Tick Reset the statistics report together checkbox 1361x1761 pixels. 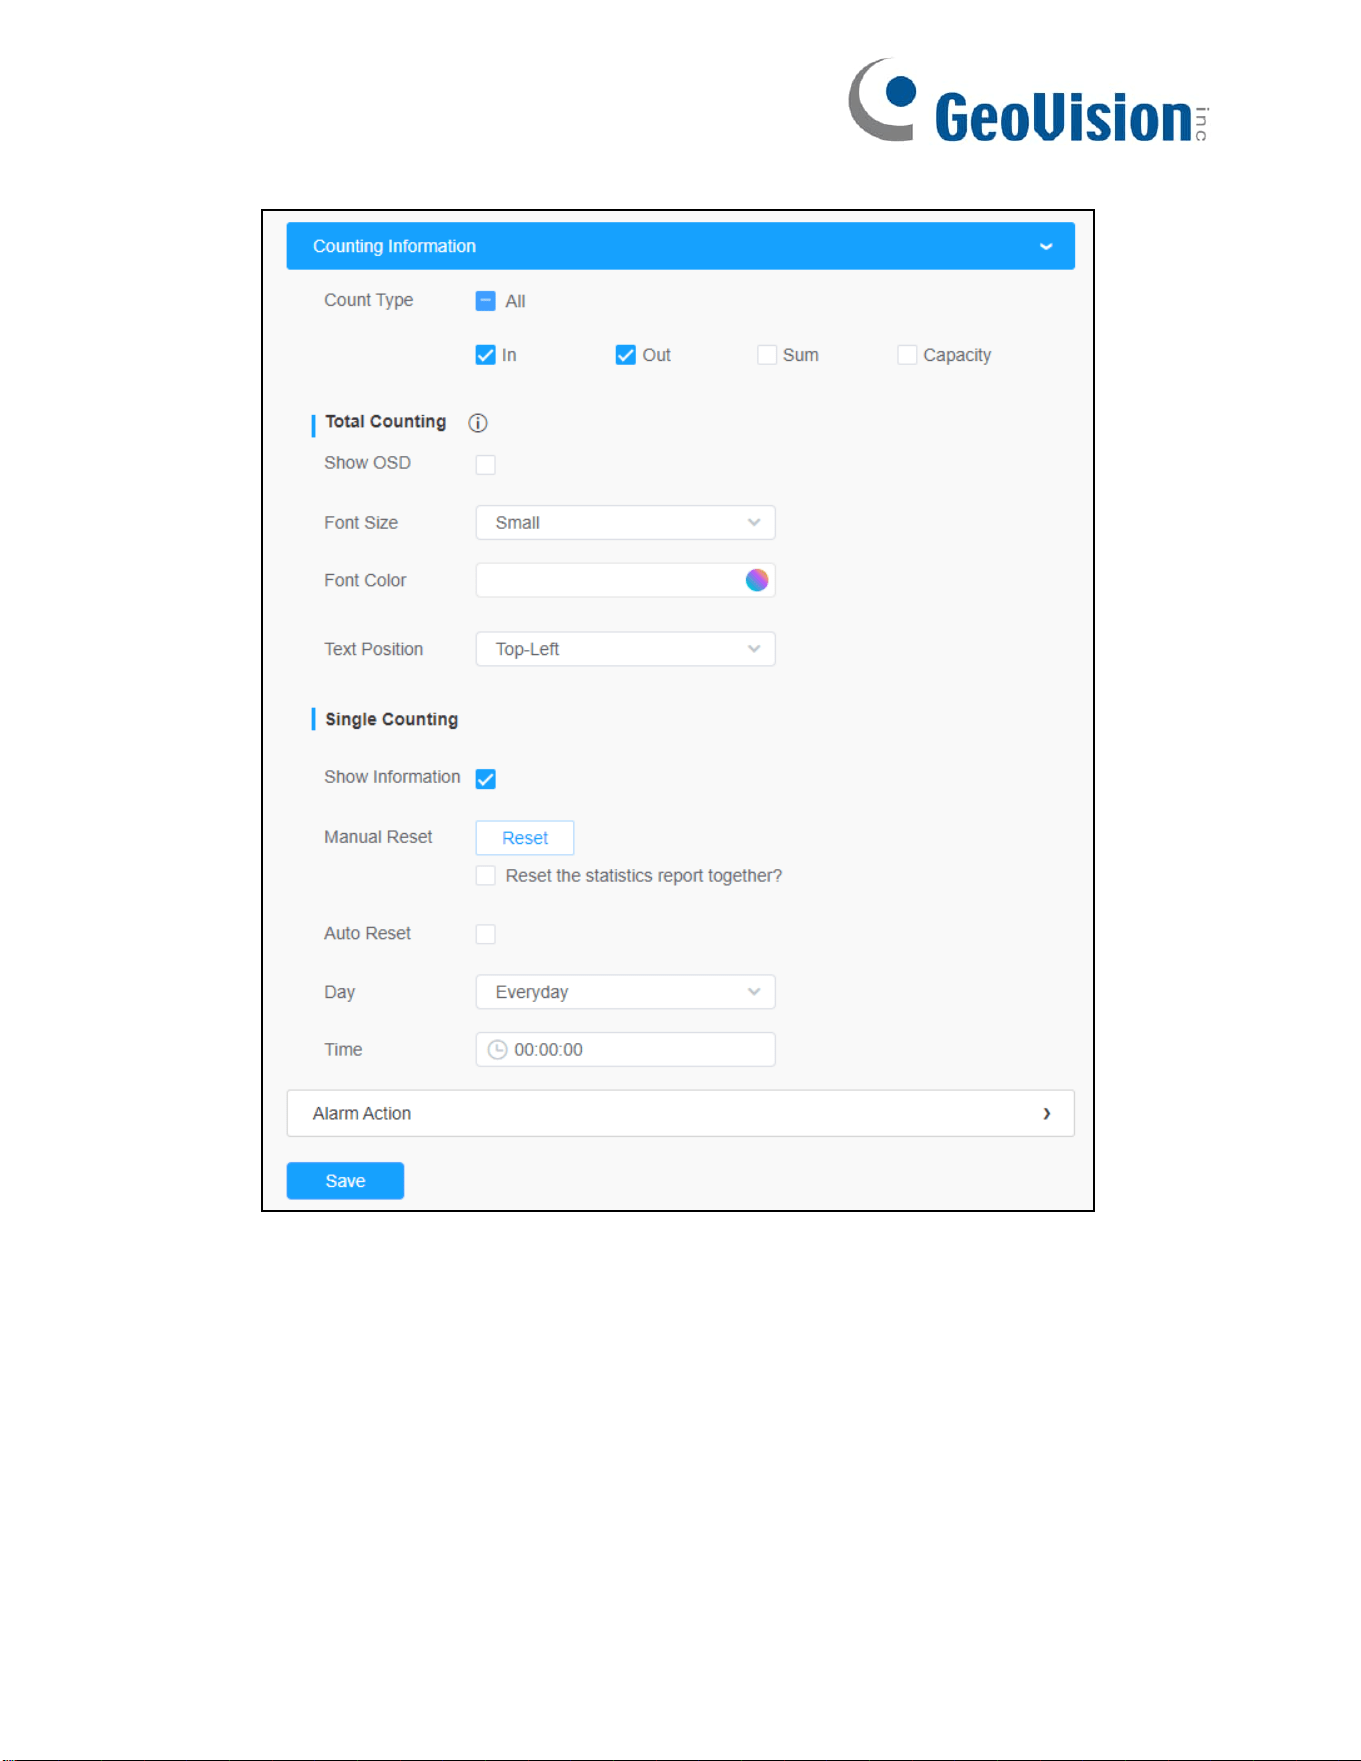coord(486,876)
